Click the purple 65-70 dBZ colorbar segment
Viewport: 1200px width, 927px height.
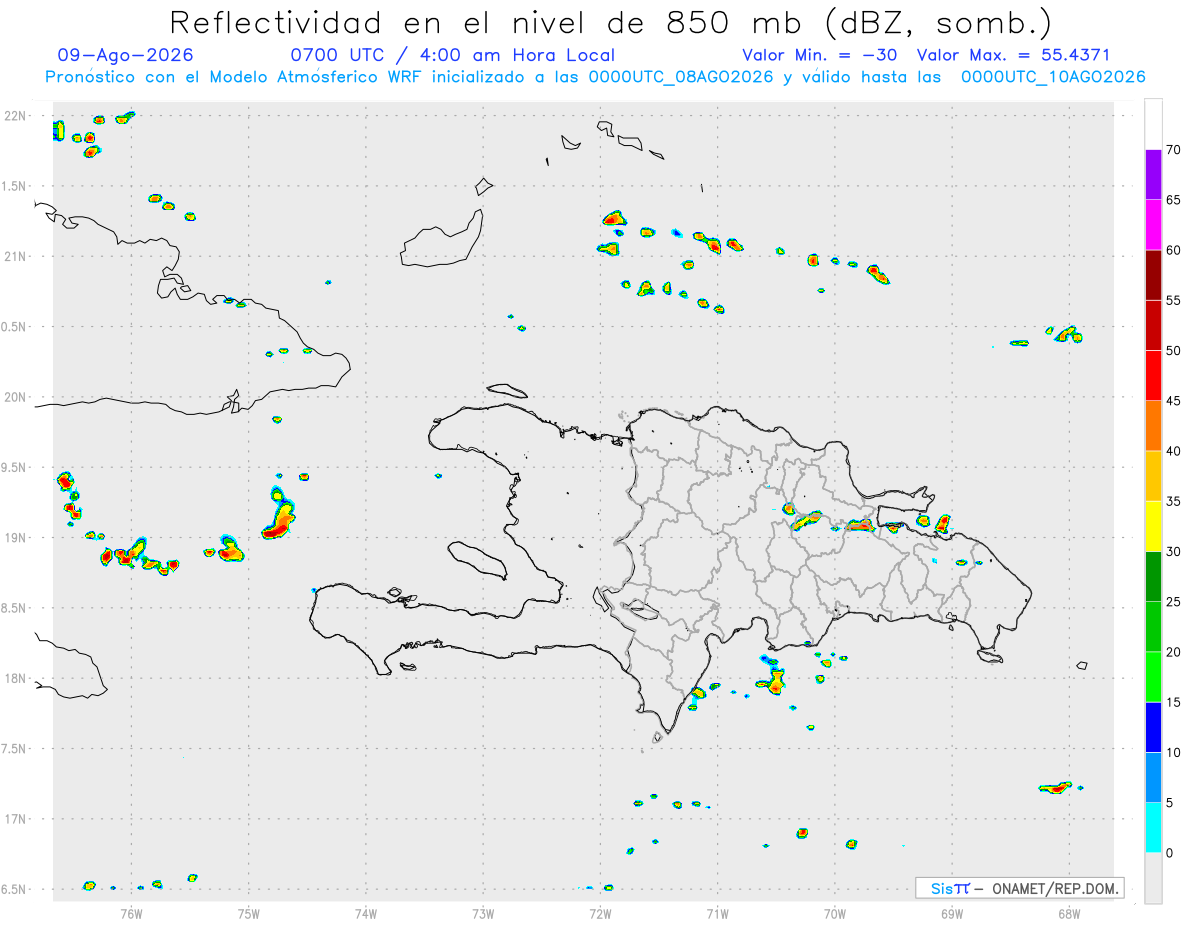(x=1153, y=175)
